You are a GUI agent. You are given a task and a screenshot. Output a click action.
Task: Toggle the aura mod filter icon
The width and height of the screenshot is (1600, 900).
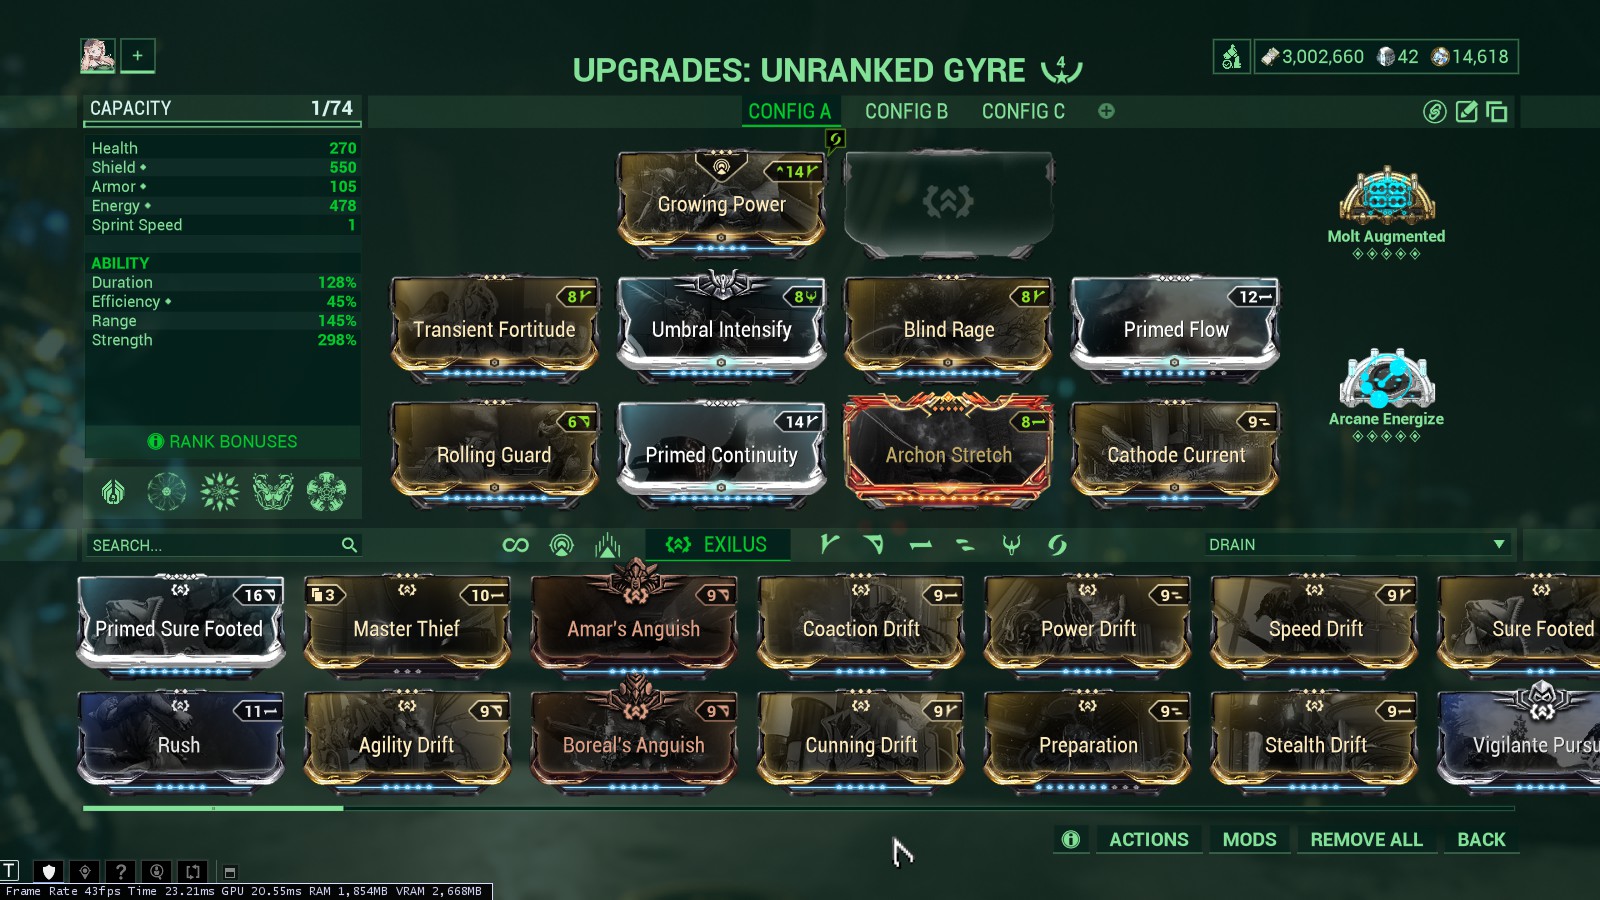coord(562,545)
